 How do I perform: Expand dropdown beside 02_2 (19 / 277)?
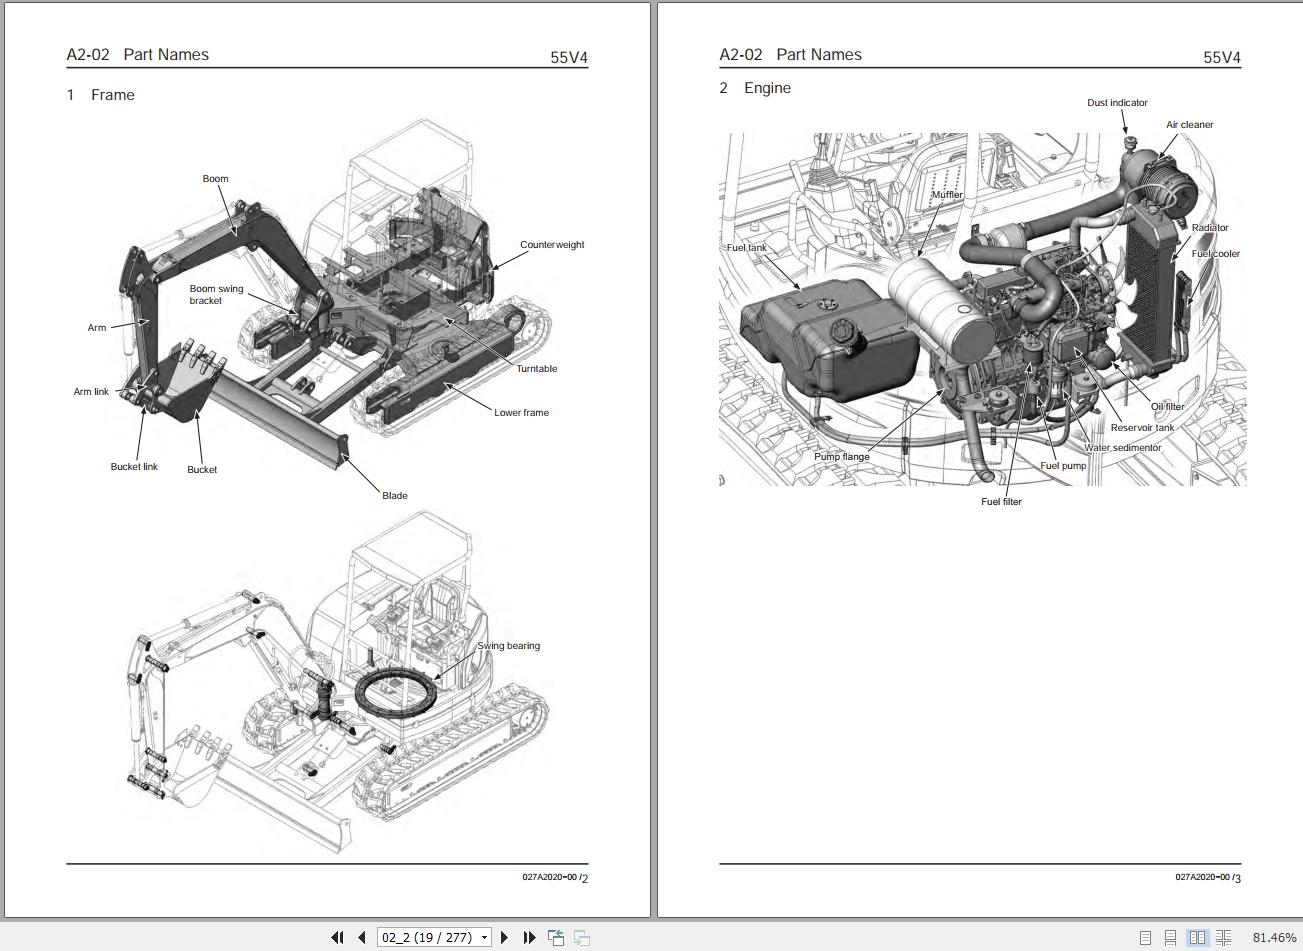(x=483, y=937)
